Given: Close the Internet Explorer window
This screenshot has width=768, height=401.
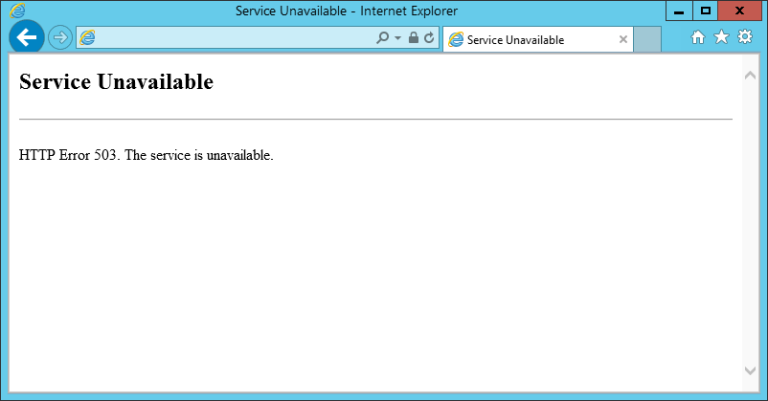Looking at the screenshot, I should pyautogui.click(x=740, y=11).
